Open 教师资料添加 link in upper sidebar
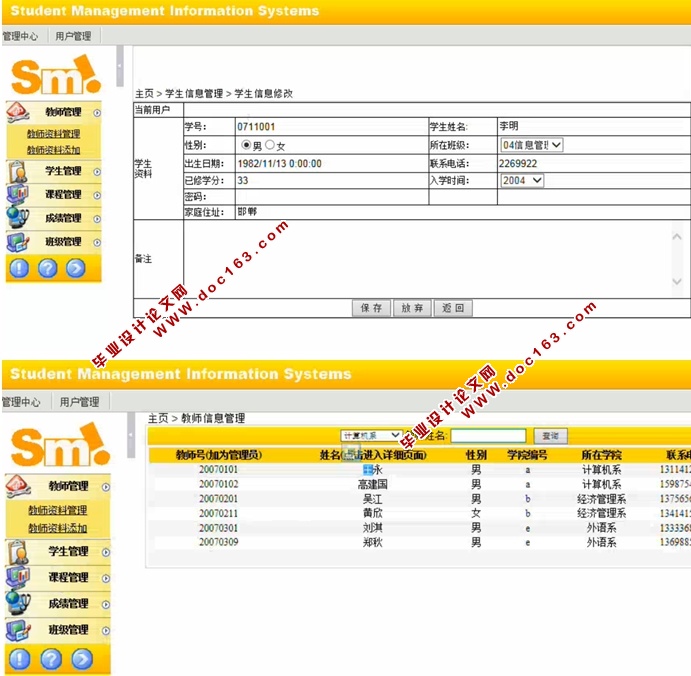Screen dimensions: 691x676 point(53,150)
